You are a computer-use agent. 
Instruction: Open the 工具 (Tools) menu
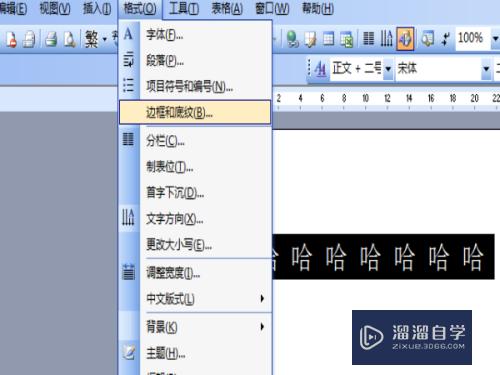[184, 8]
